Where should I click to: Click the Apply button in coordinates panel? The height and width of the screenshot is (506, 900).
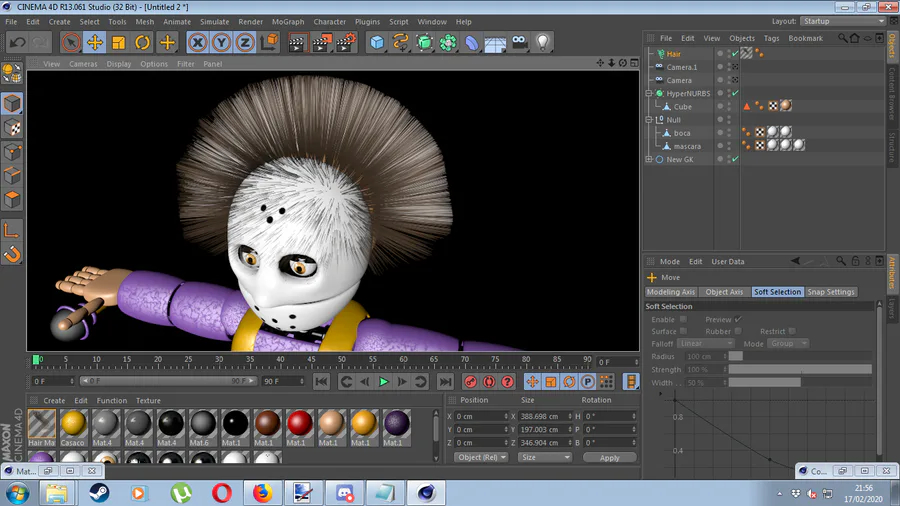tap(609, 457)
